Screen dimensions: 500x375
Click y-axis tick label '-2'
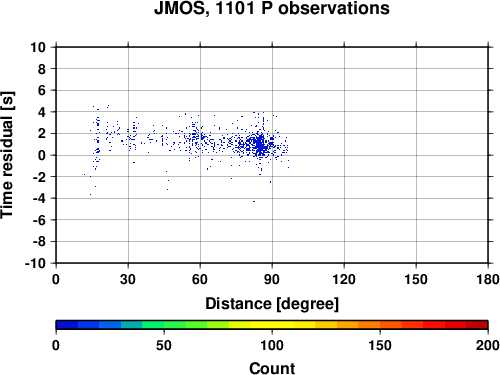(39, 177)
